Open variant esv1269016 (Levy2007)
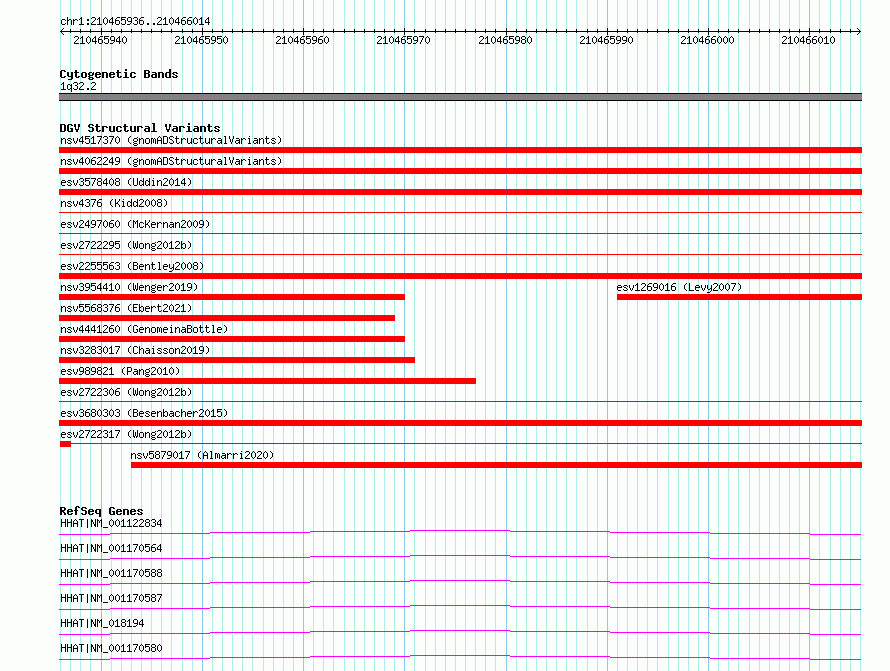 coord(679,287)
